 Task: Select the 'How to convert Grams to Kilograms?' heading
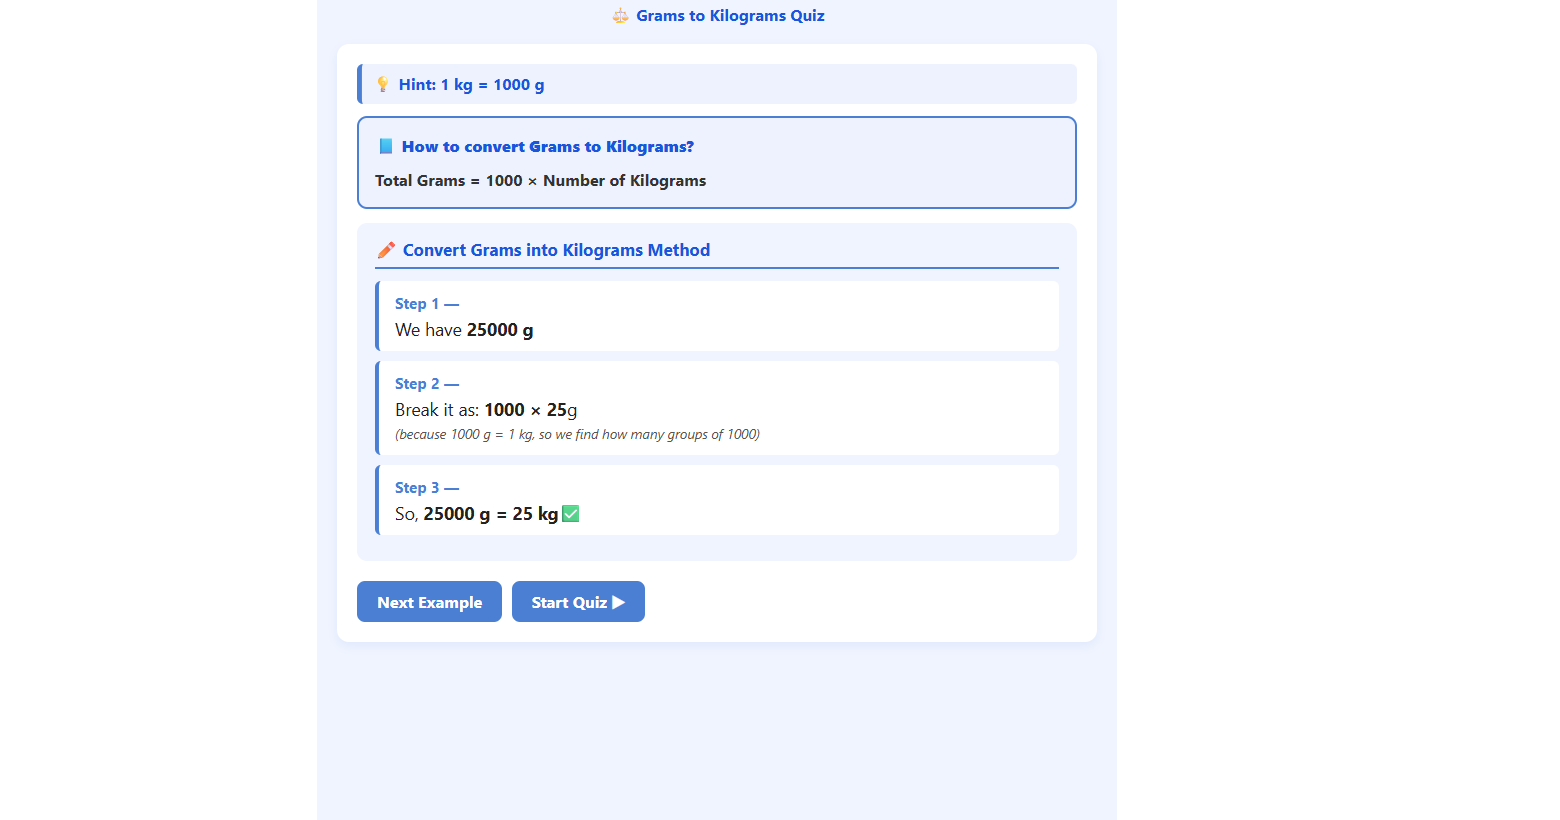(547, 147)
